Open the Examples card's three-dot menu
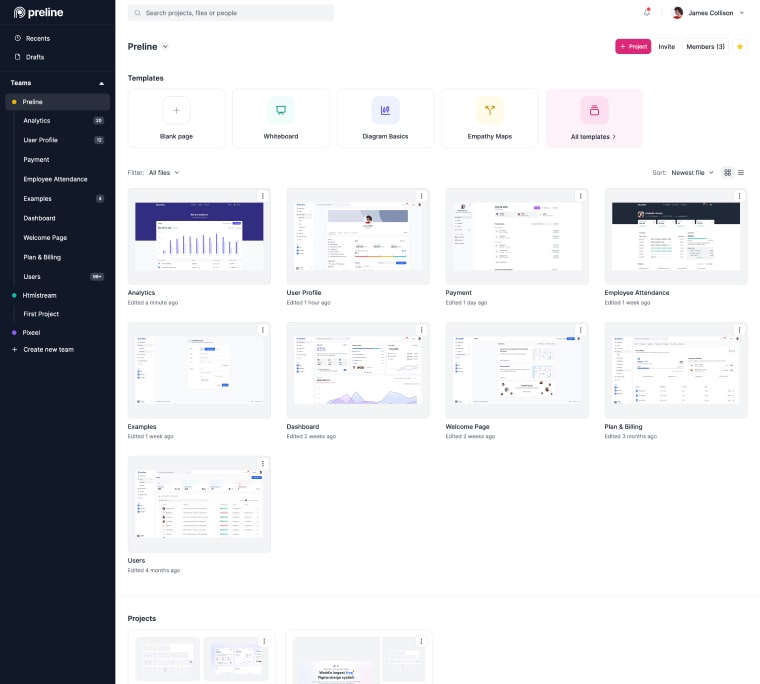 coord(263,330)
